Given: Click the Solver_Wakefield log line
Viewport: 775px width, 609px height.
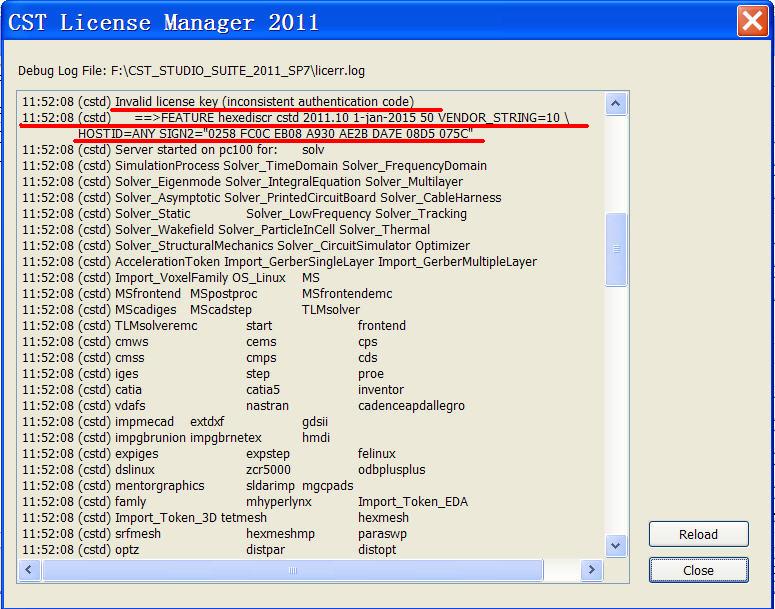Looking at the screenshot, I should click(226, 229).
